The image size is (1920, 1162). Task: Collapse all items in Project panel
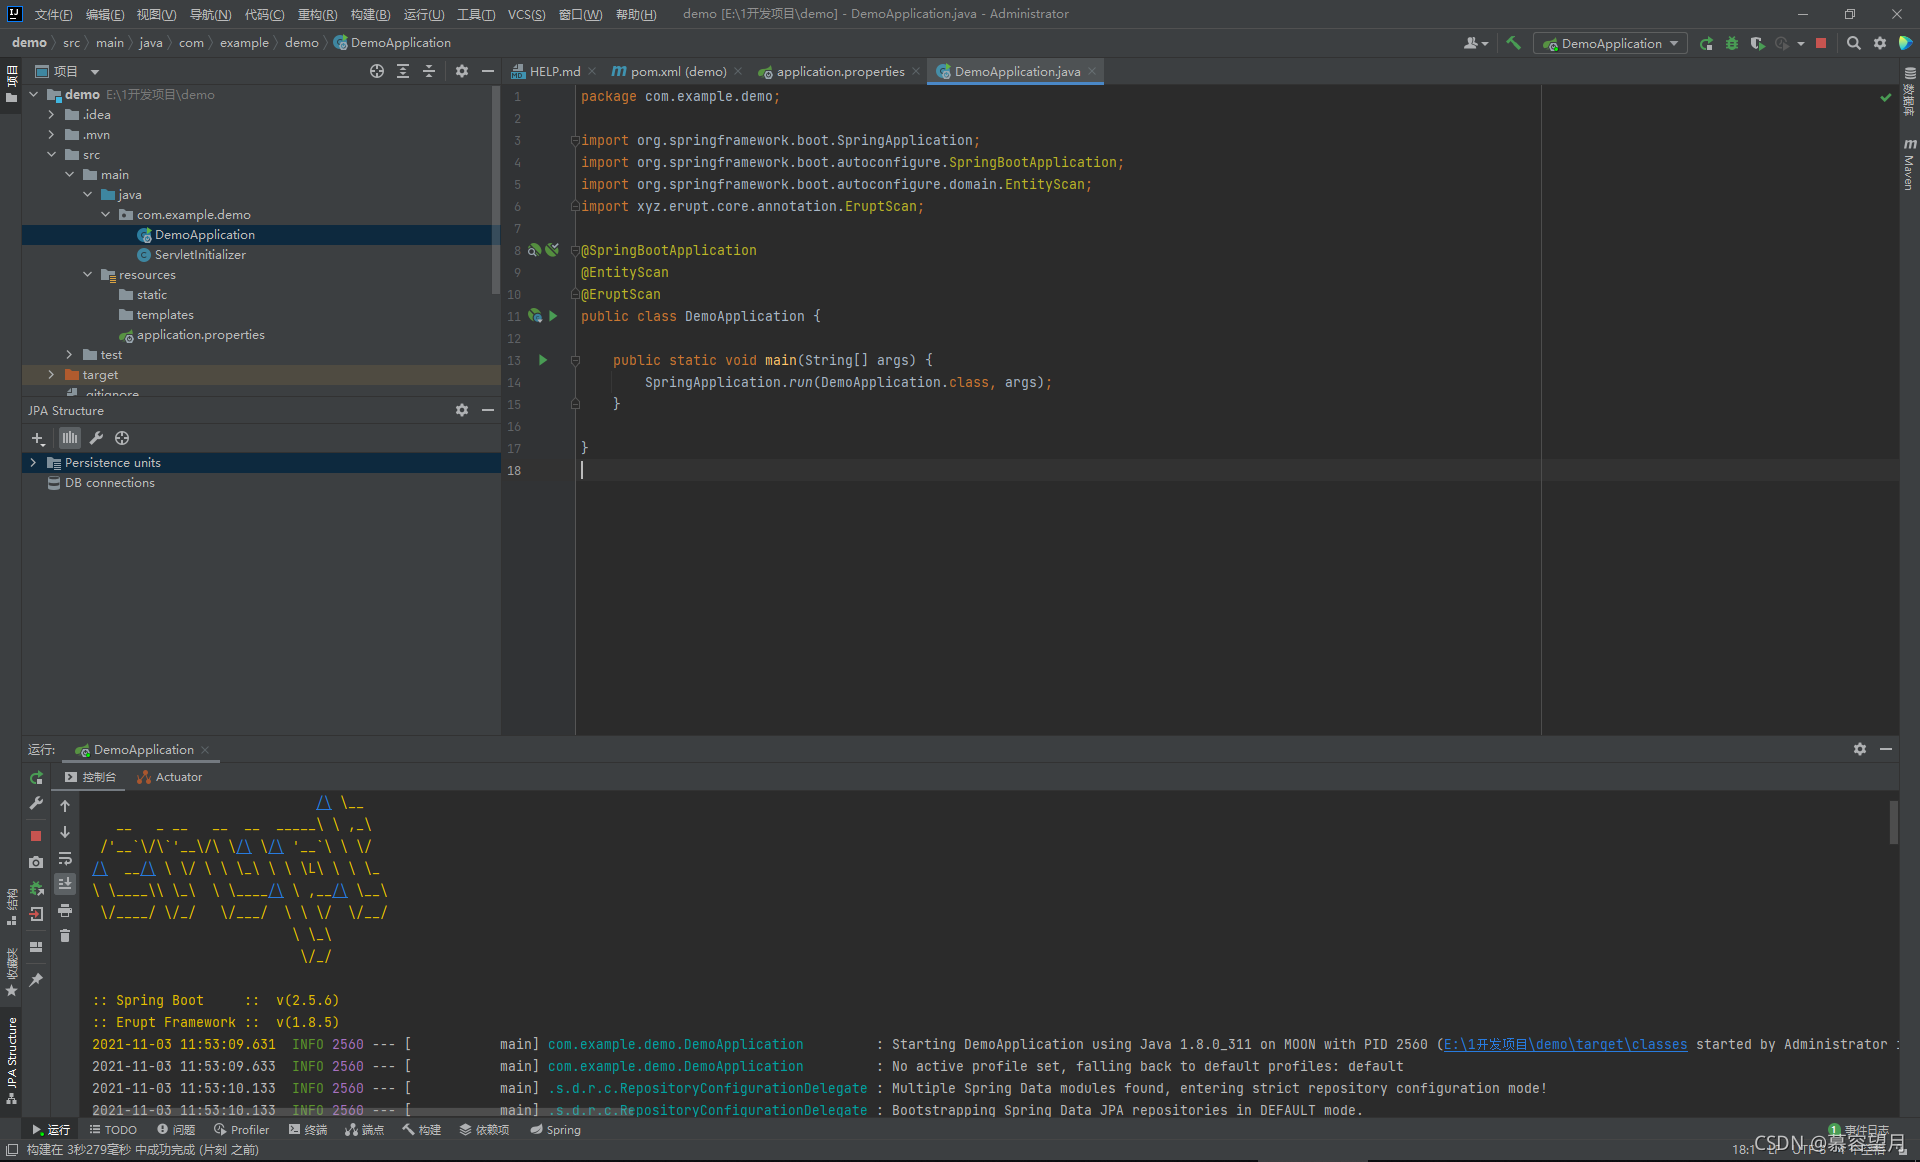(x=429, y=71)
